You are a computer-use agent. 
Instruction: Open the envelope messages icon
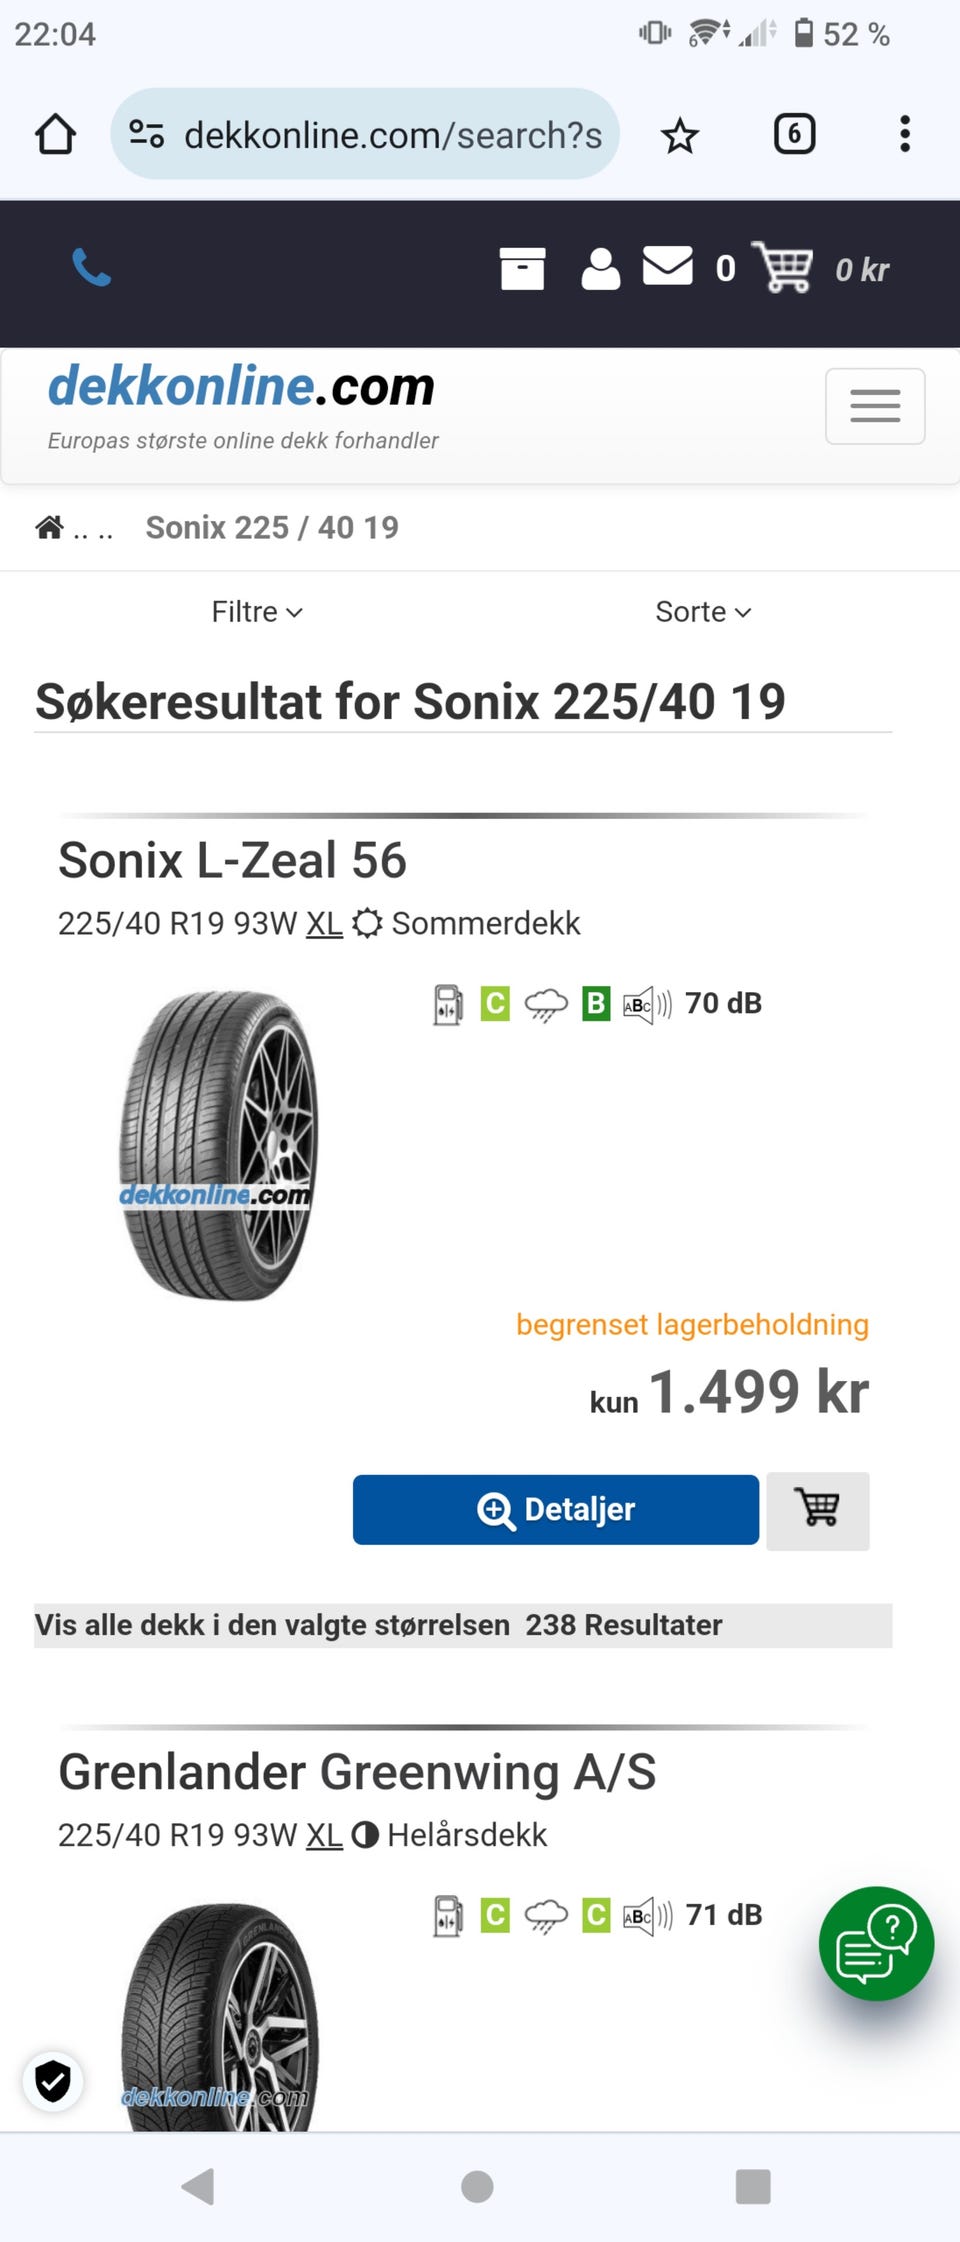(667, 266)
